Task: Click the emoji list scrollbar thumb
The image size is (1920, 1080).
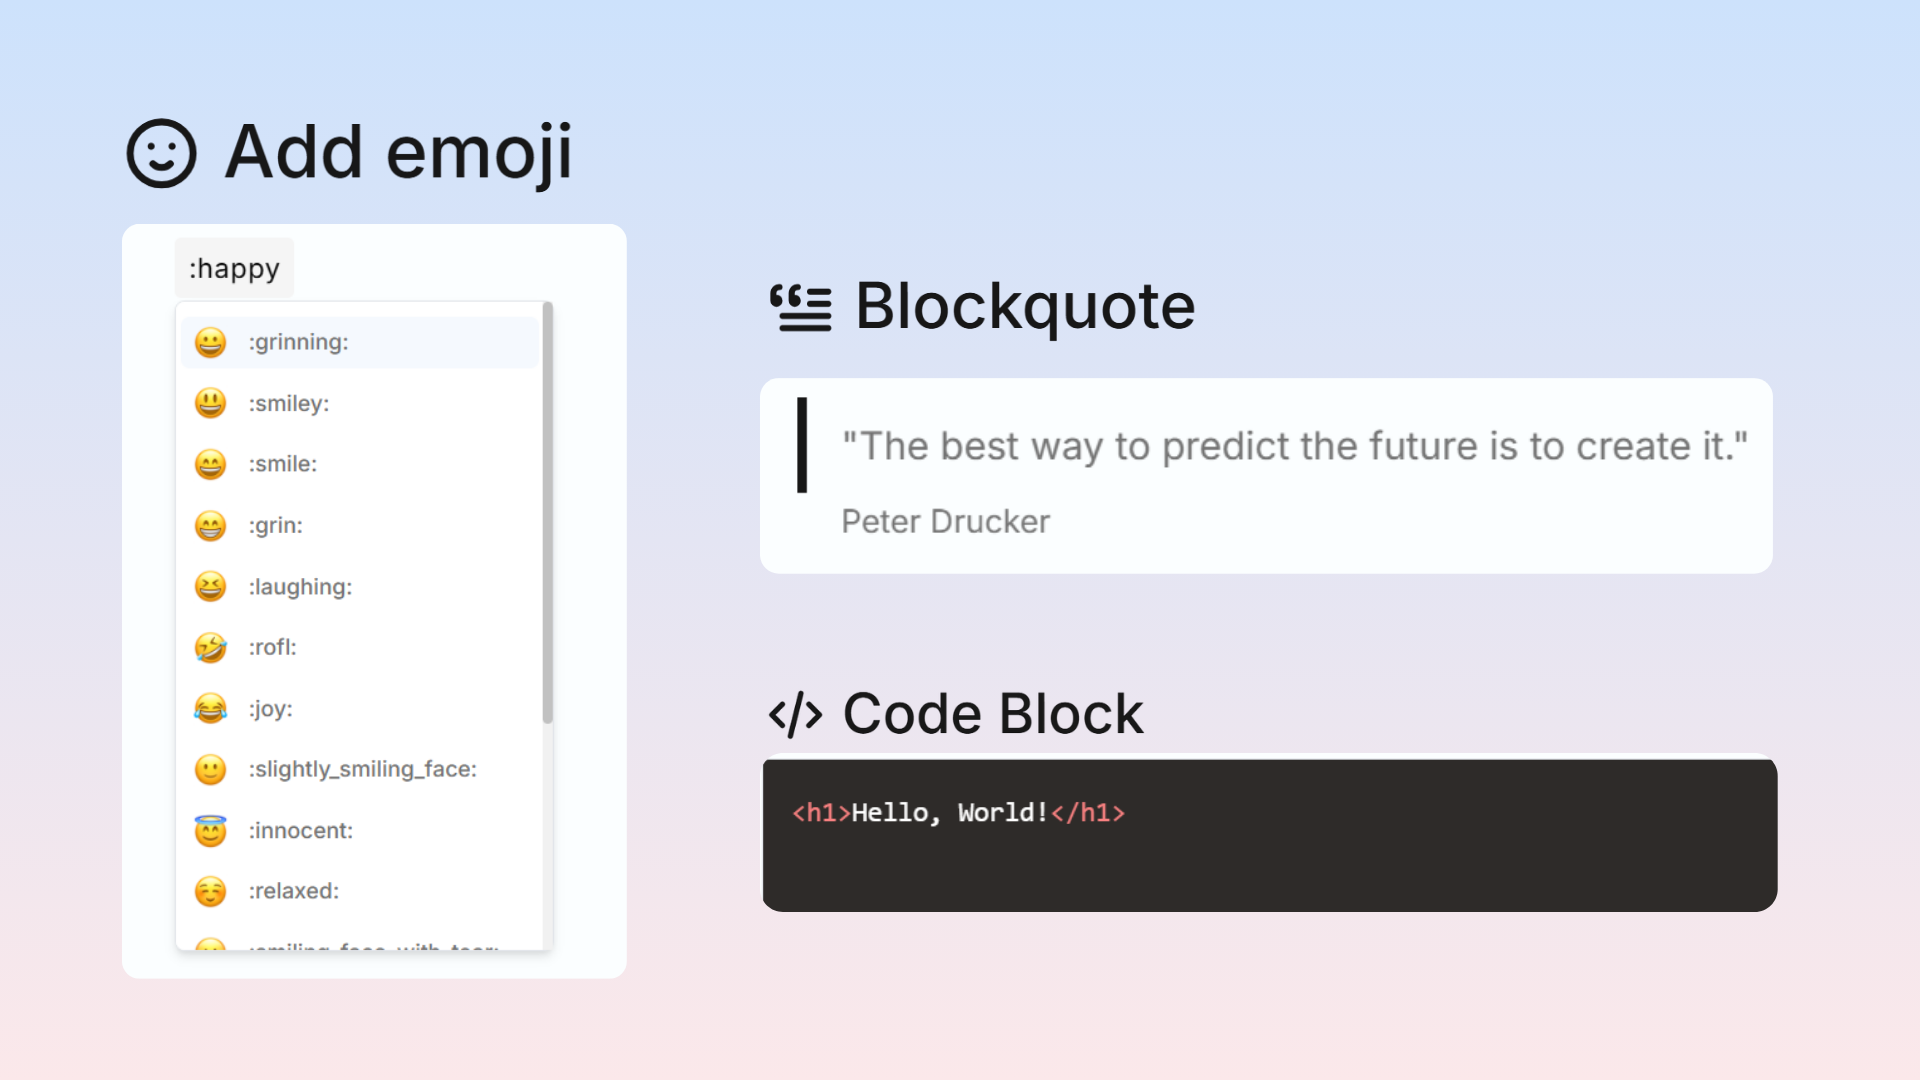Action: click(x=547, y=512)
